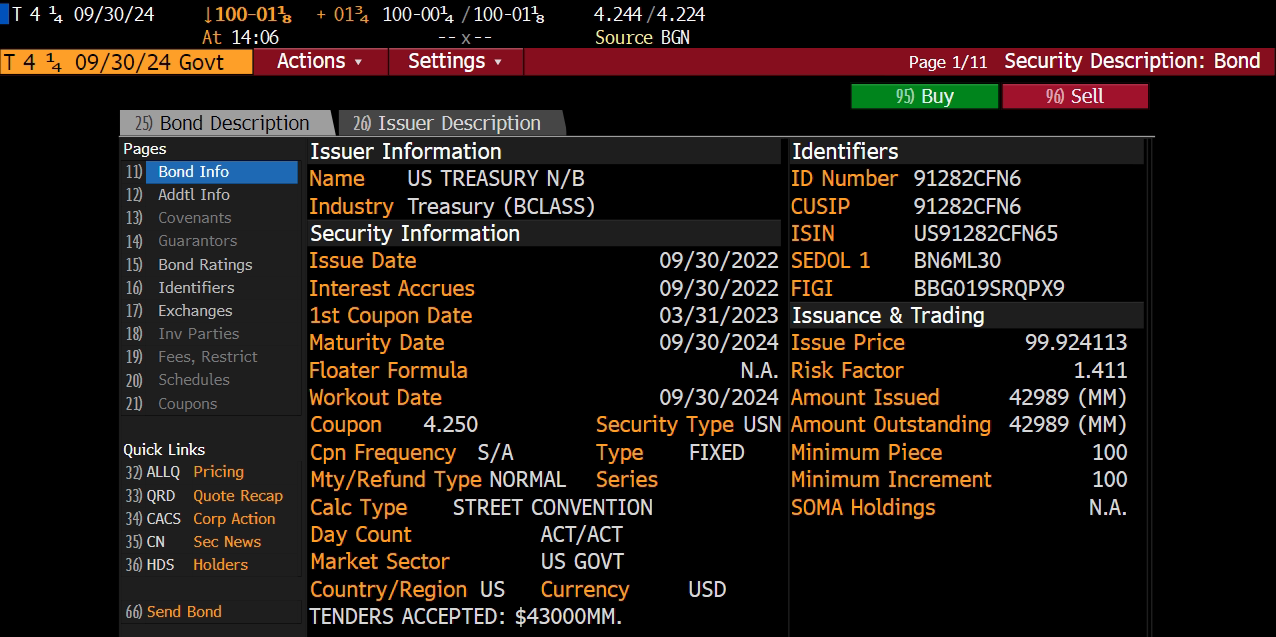Click the Mty/Refund Type label
Image resolution: width=1276 pixels, height=637 pixels.
(396, 479)
